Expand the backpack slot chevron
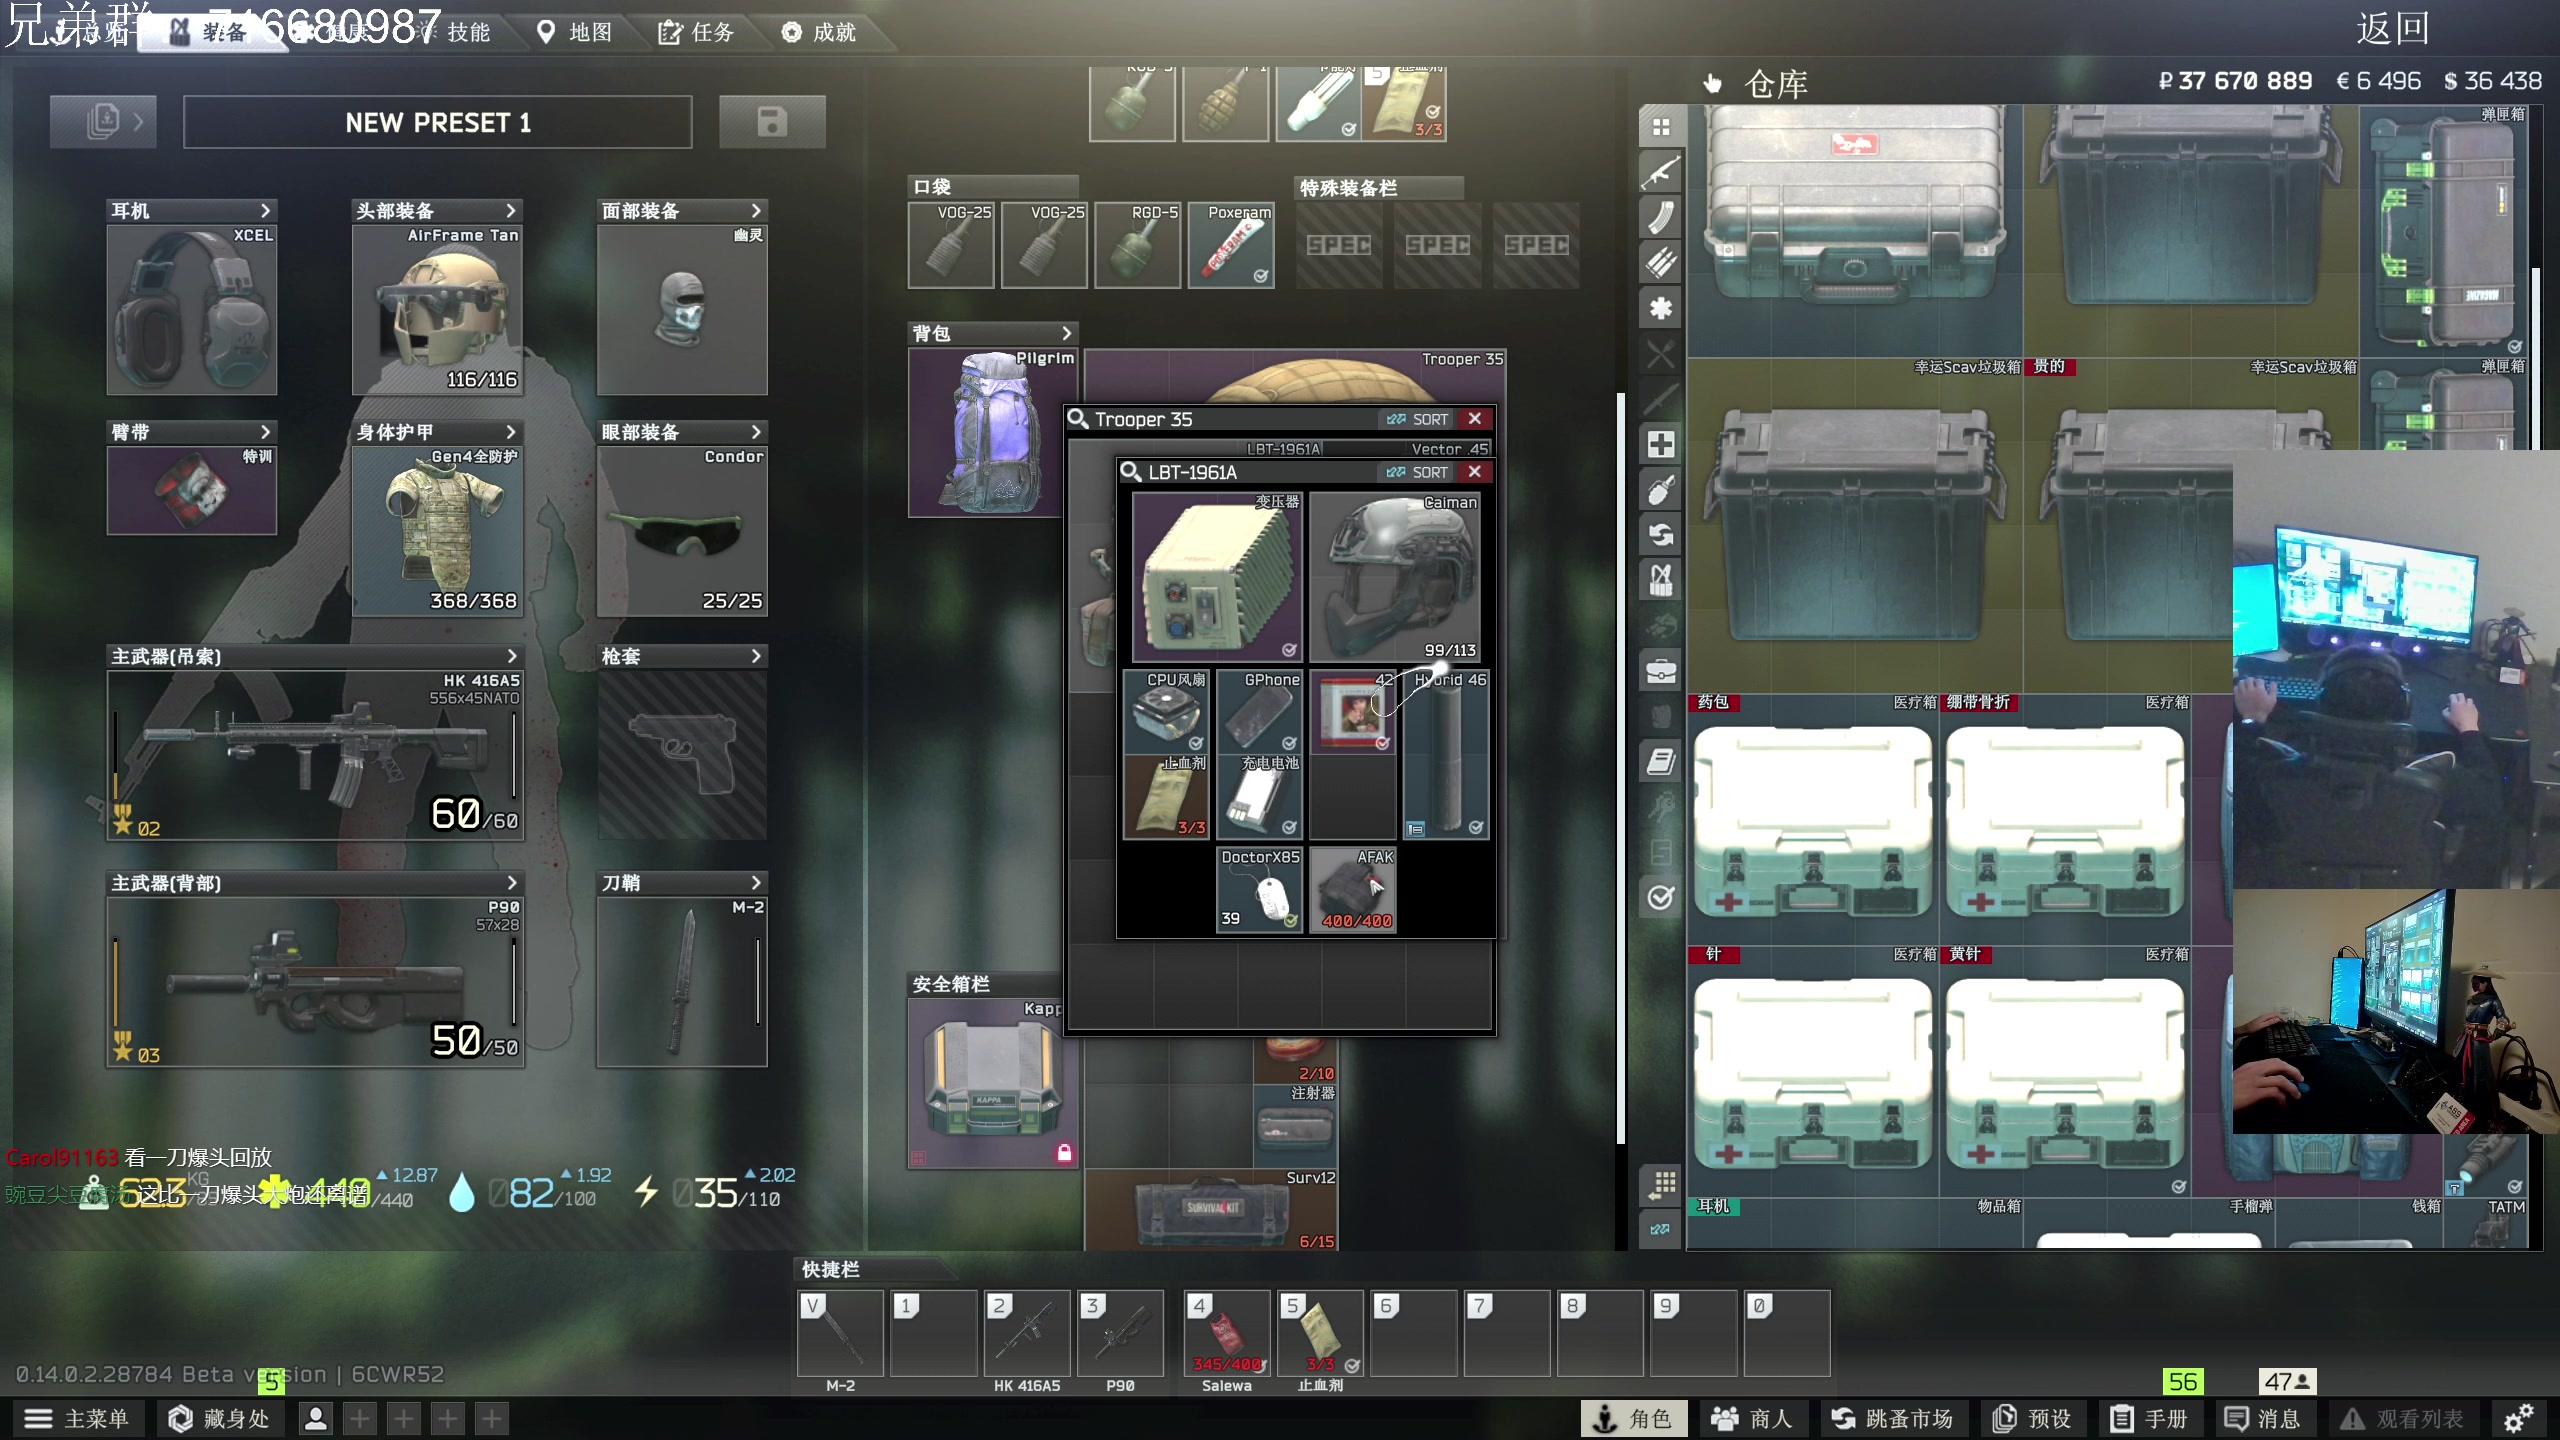The height and width of the screenshot is (1440, 2560). point(1066,333)
